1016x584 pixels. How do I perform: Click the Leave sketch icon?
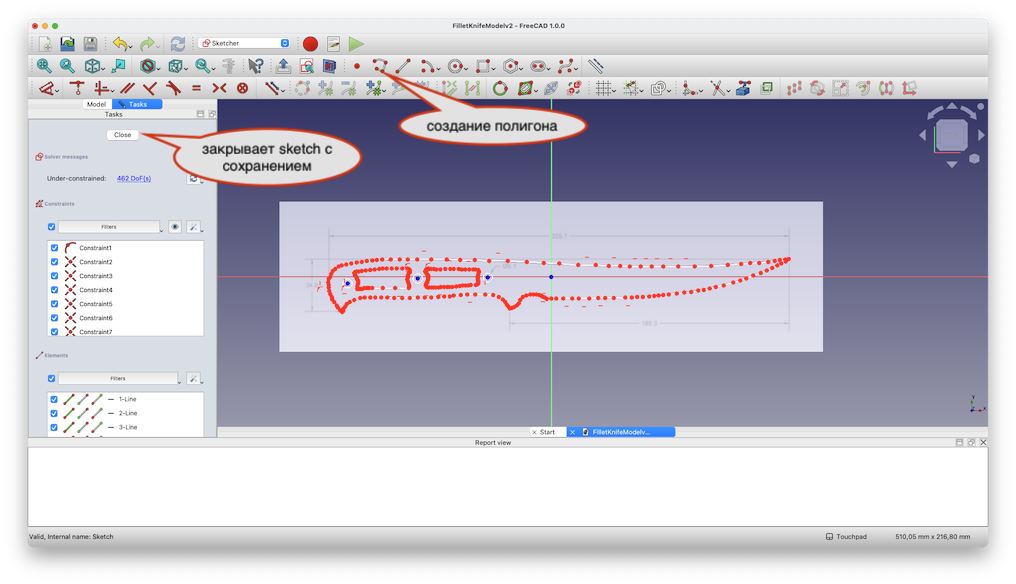point(282,66)
